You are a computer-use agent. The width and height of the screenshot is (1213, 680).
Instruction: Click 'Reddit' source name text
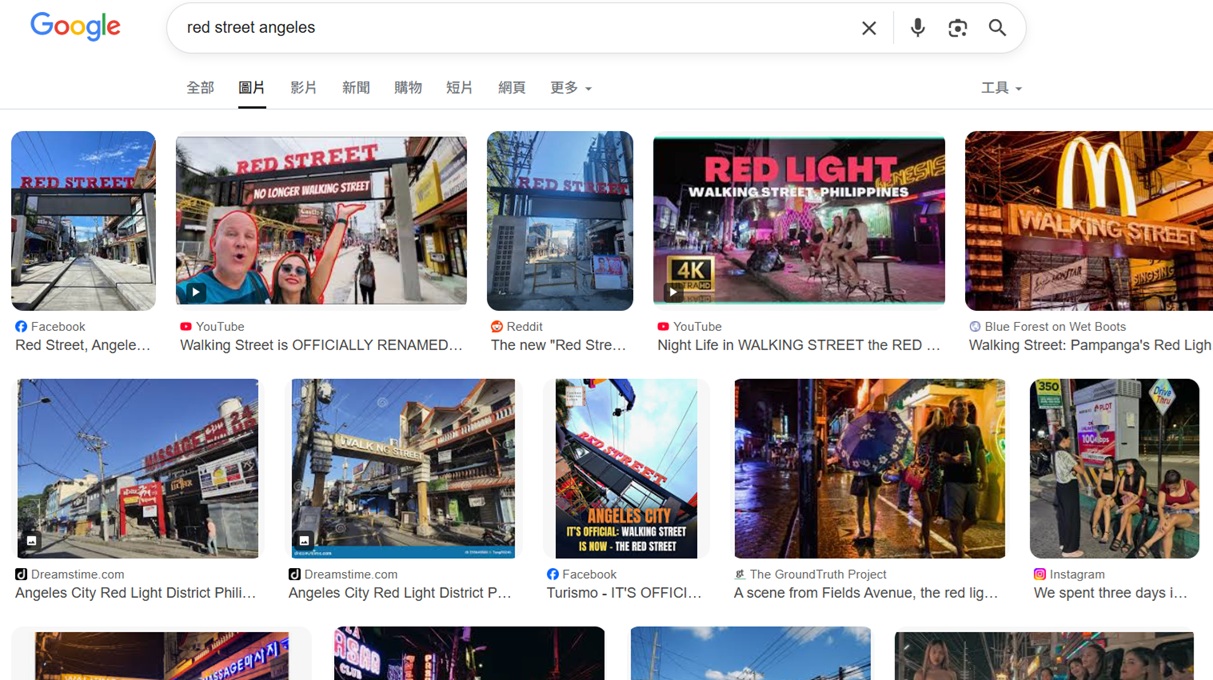[x=525, y=327]
